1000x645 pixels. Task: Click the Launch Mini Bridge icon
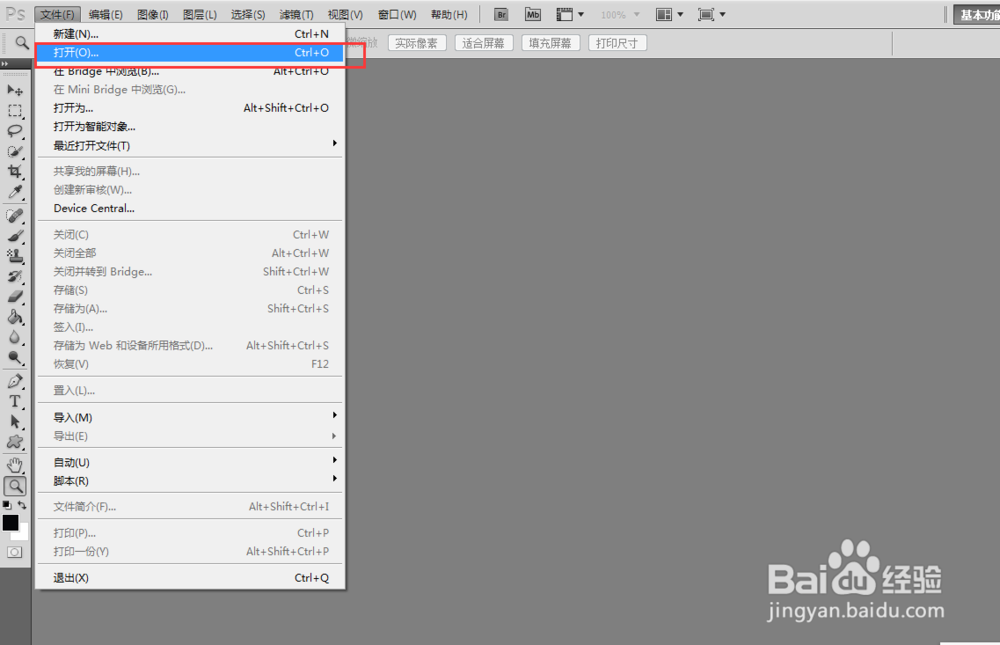pyautogui.click(x=533, y=15)
